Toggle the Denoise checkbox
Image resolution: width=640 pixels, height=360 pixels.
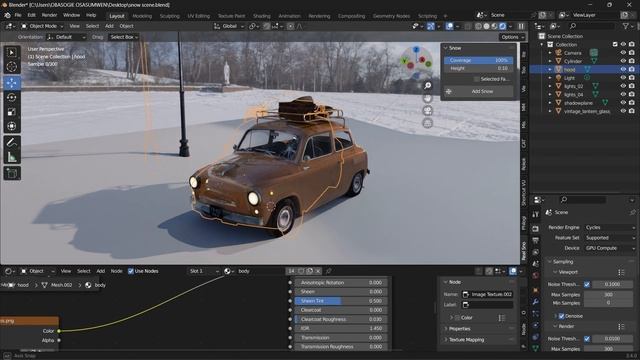tap(561, 316)
